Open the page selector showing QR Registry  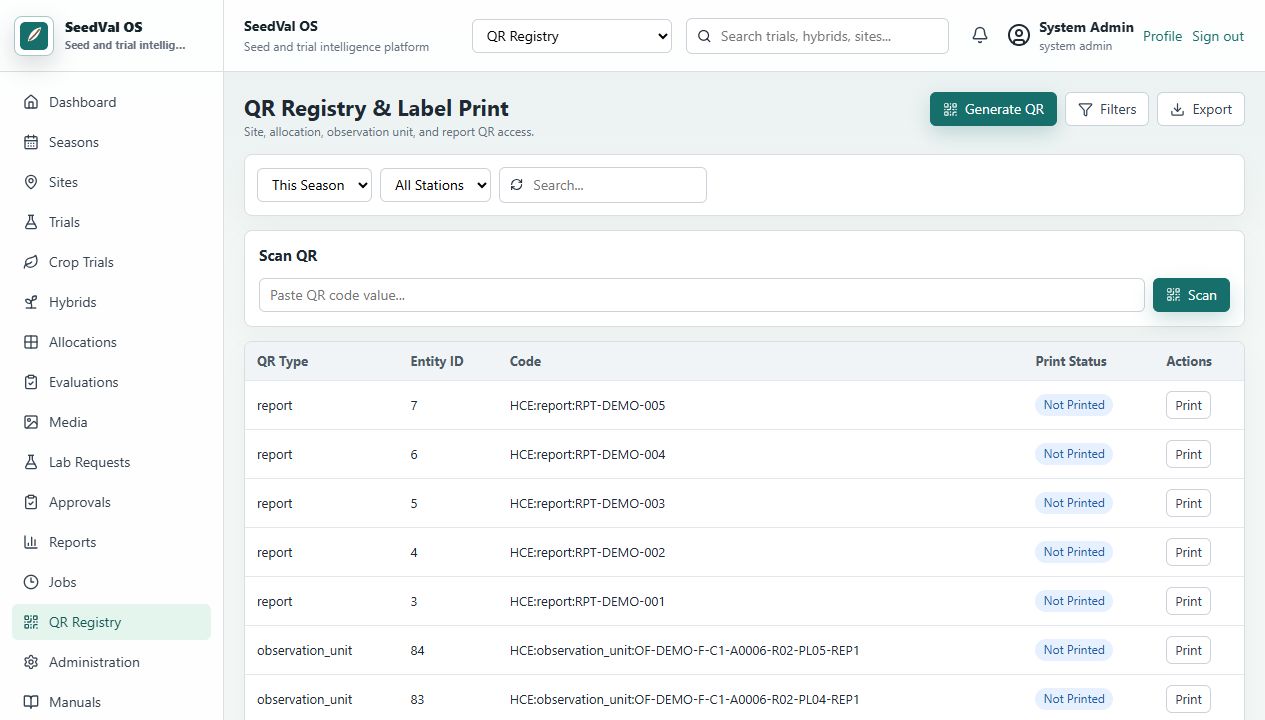572,36
